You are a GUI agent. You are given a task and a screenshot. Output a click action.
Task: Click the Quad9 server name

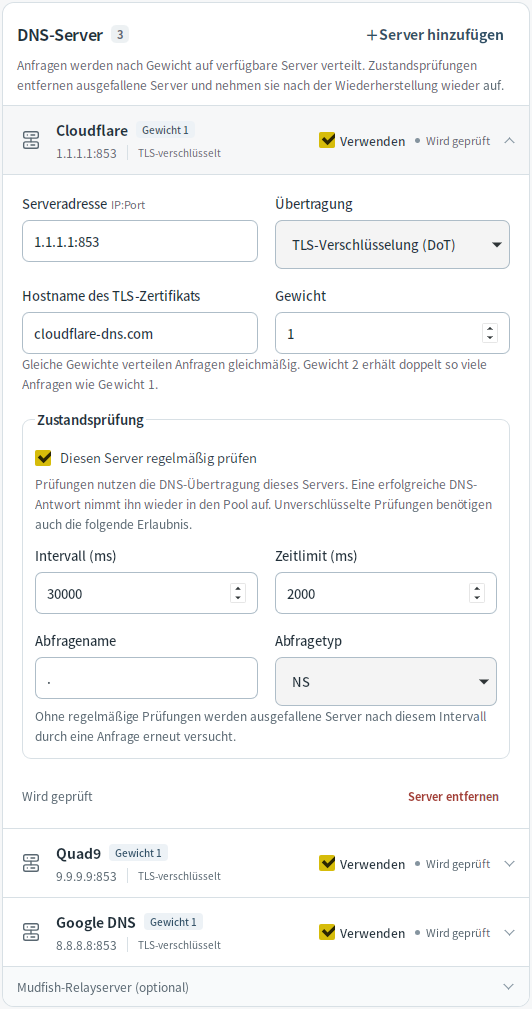[78, 853]
